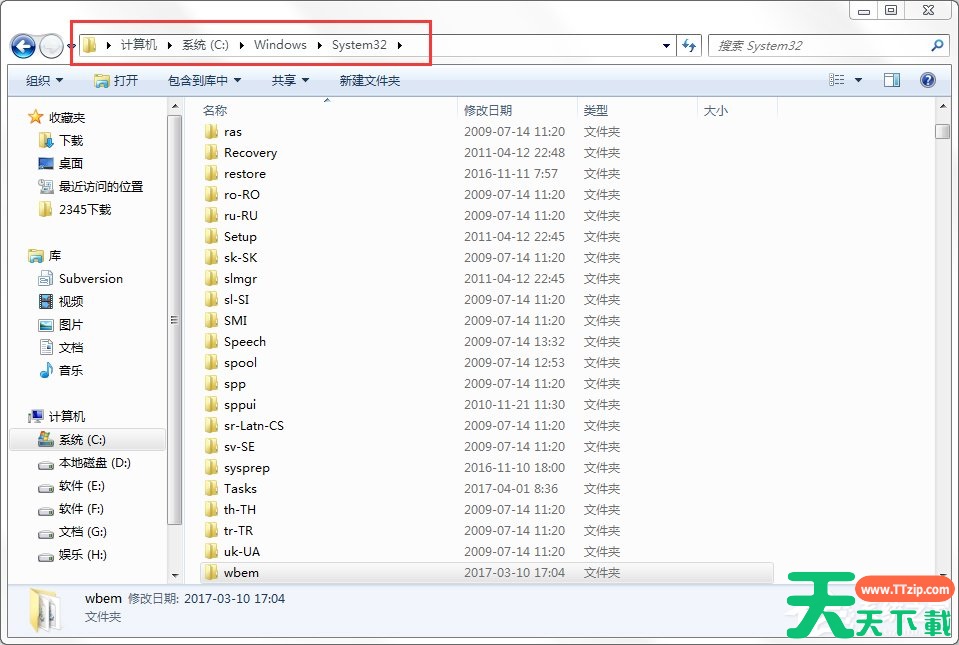Screen dimensions: 959x645
Task: Open the view options dropdown arrow
Action: point(858,80)
